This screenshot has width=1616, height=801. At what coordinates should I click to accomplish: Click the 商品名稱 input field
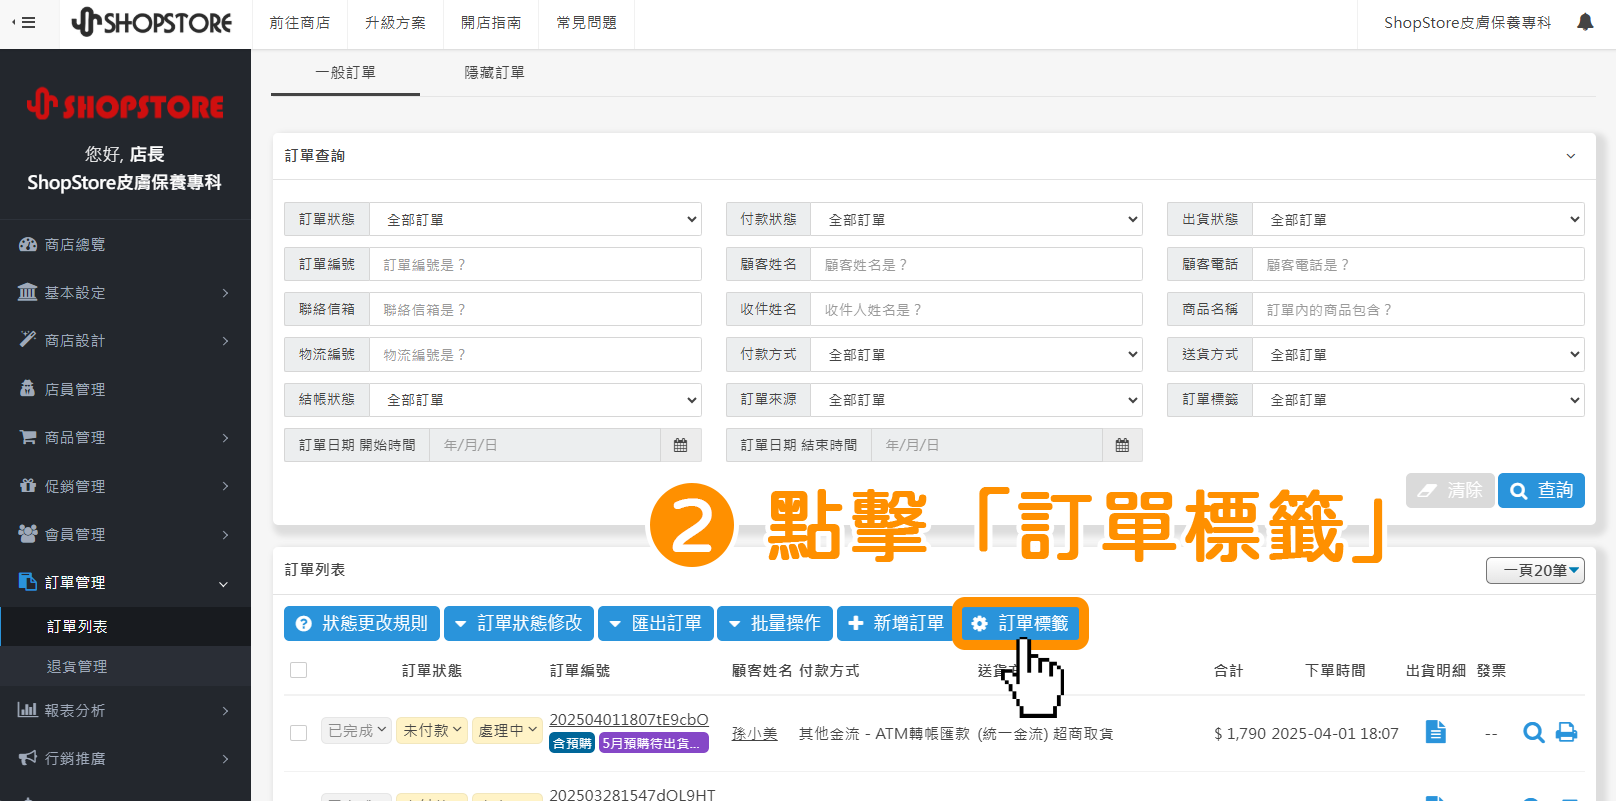(x=1418, y=309)
